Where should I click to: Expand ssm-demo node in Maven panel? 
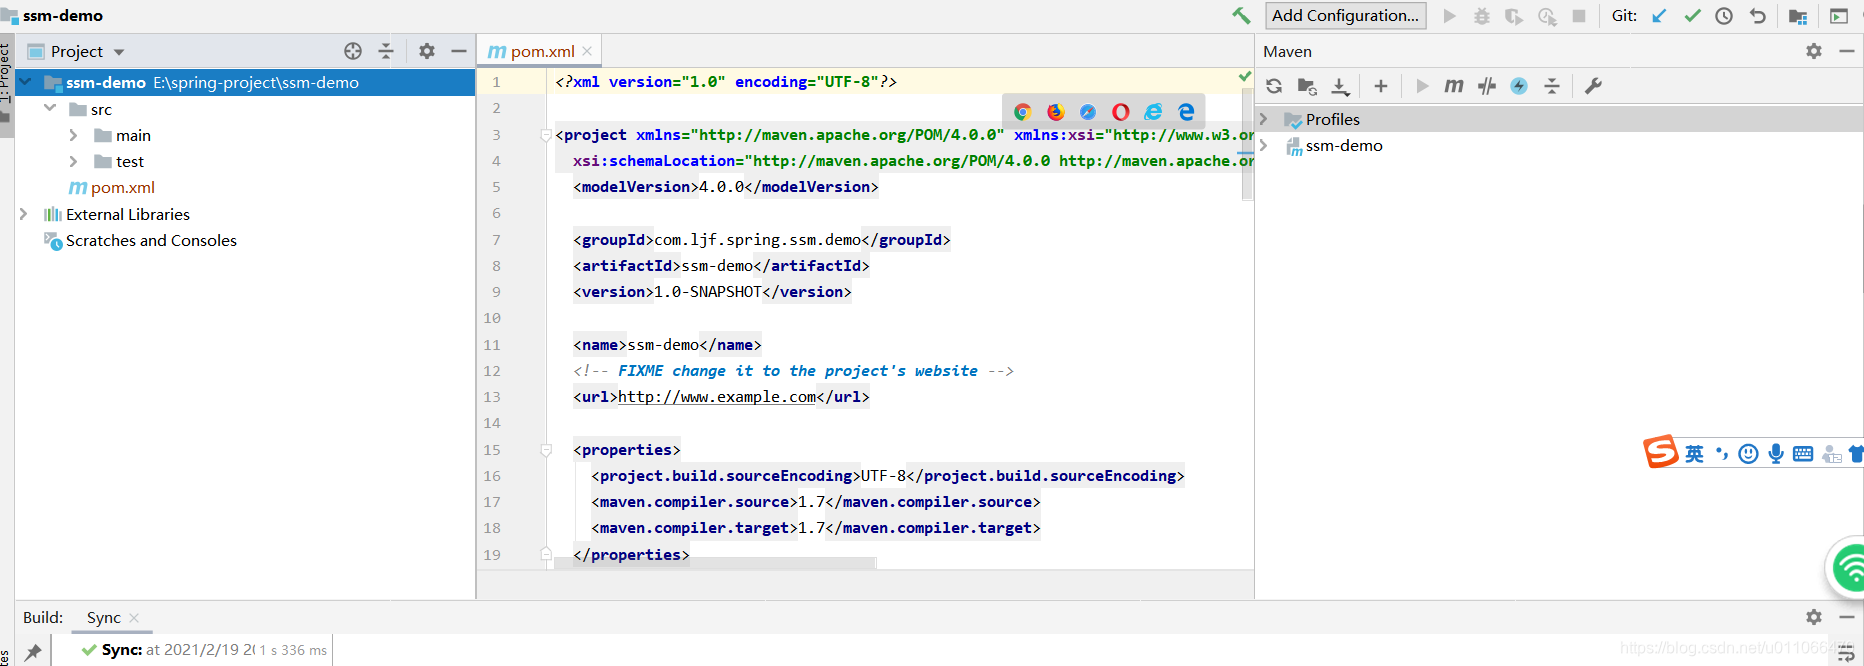pyautogui.click(x=1264, y=145)
